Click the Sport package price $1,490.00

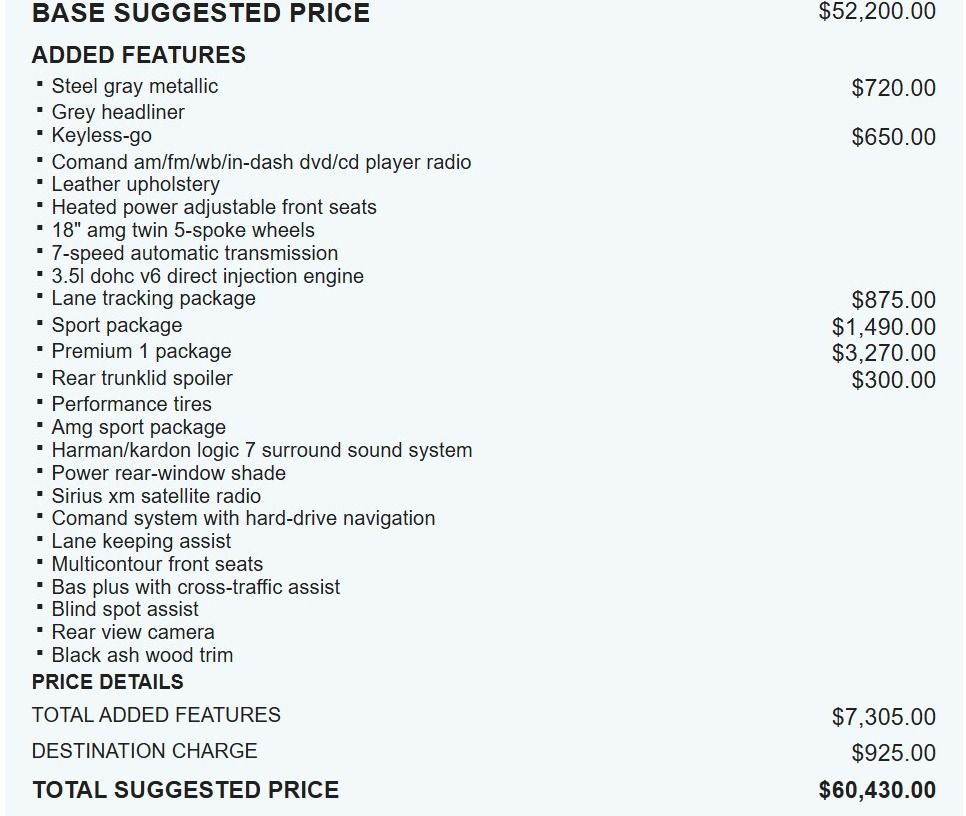883,327
